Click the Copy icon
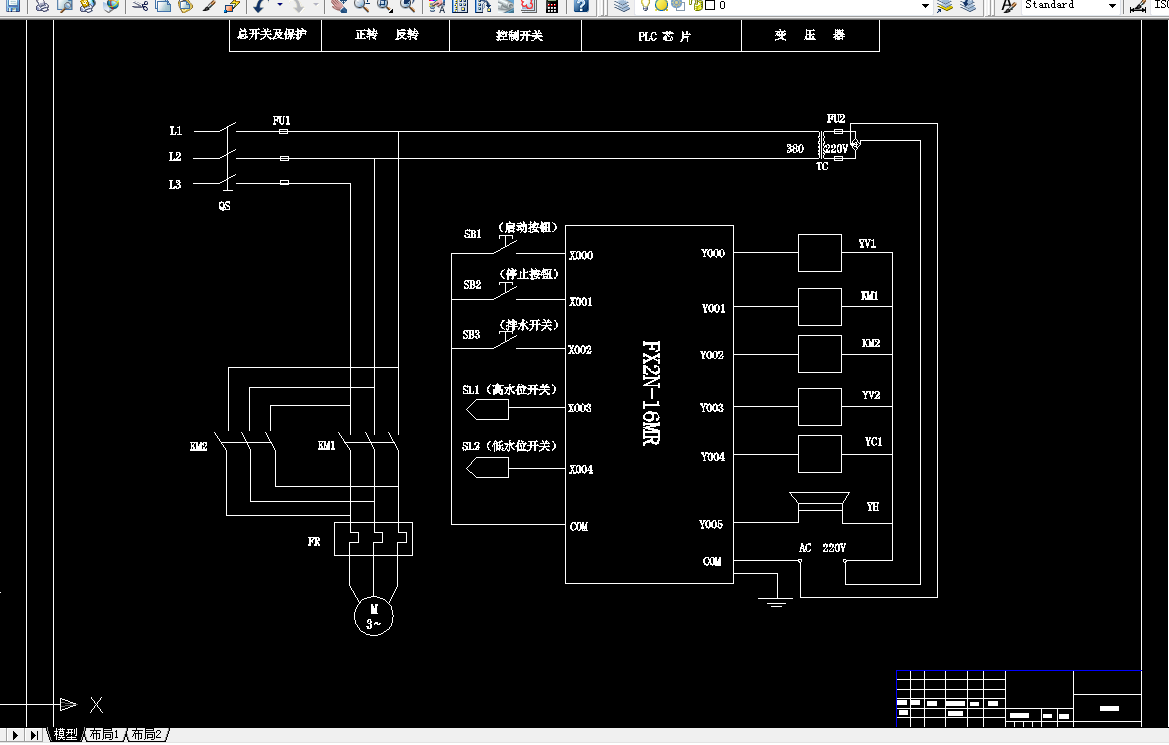This screenshot has width=1169, height=745. click(163, 6)
